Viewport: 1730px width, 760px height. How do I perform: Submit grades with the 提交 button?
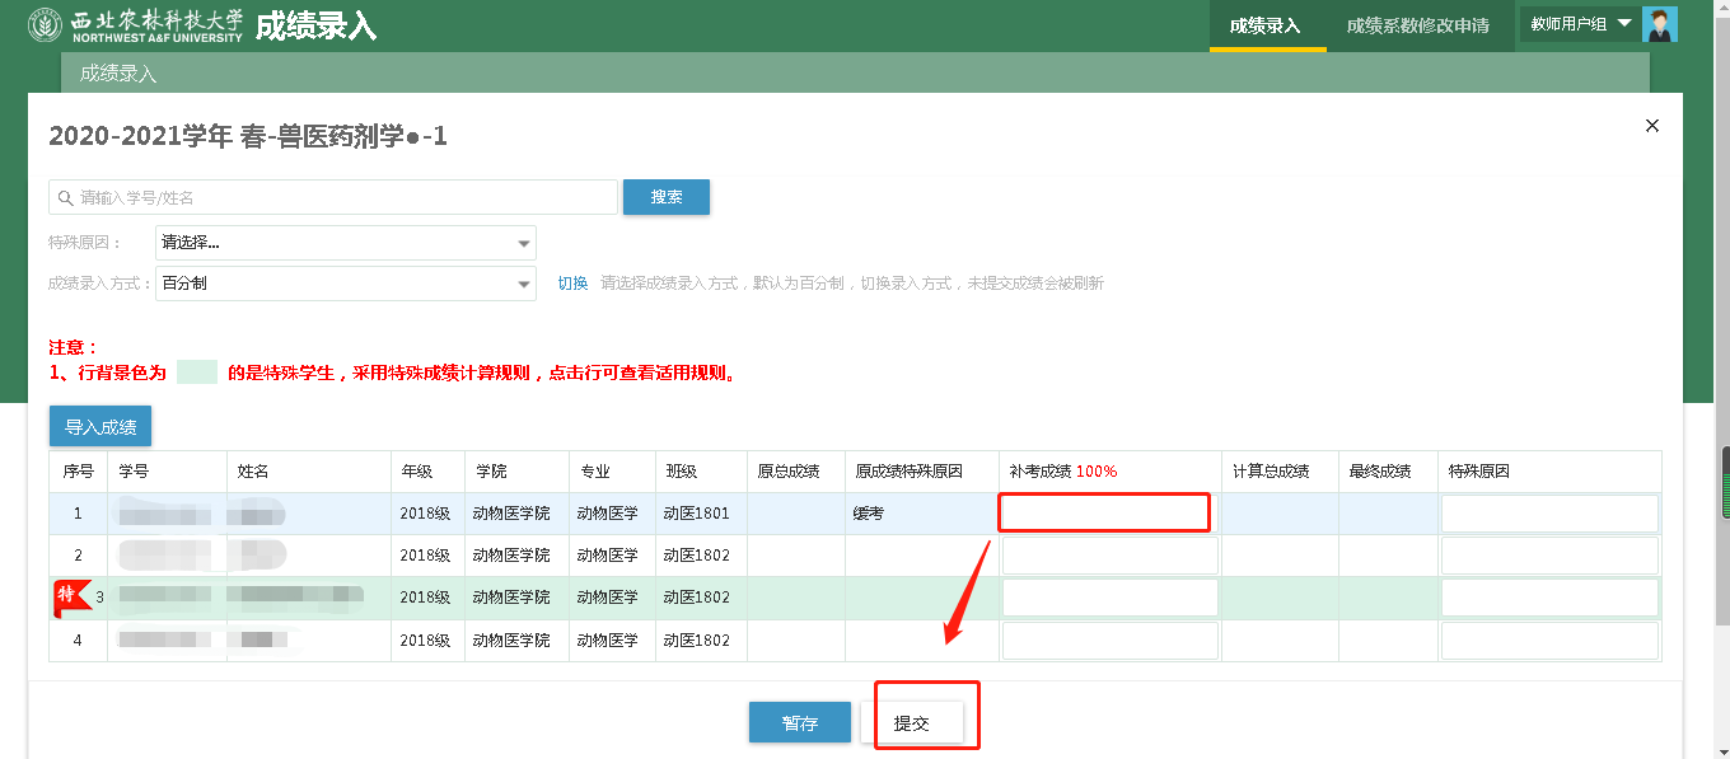tap(912, 723)
